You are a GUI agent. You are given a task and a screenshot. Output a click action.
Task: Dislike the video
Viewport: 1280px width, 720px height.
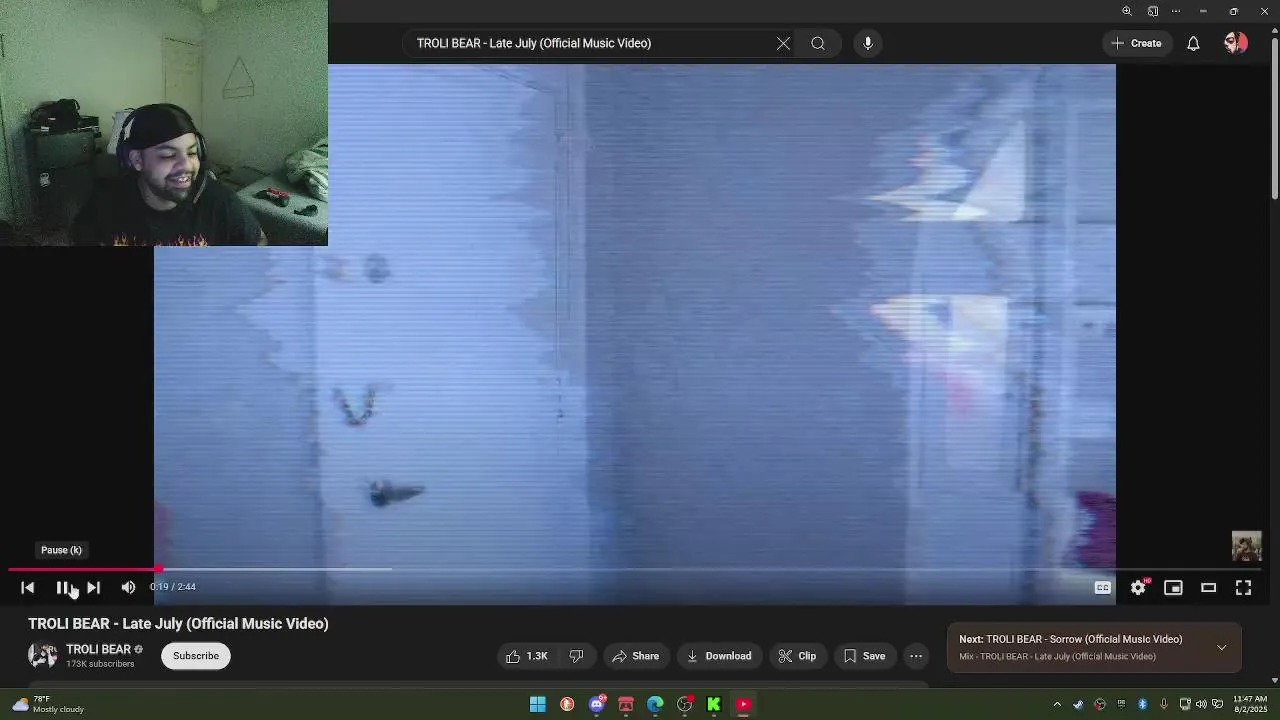point(576,656)
